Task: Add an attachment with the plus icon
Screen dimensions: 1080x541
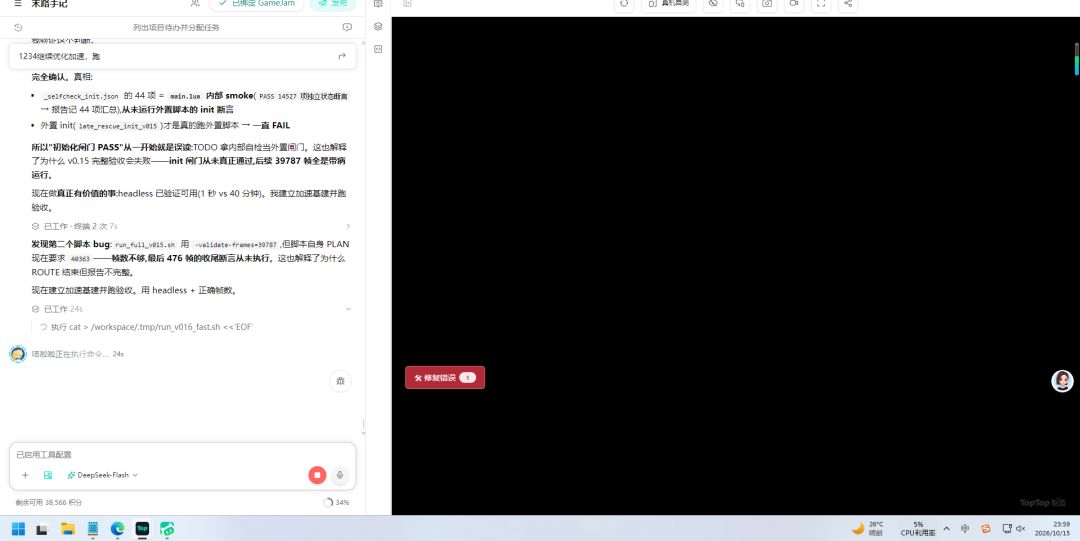Action: [x=25, y=475]
